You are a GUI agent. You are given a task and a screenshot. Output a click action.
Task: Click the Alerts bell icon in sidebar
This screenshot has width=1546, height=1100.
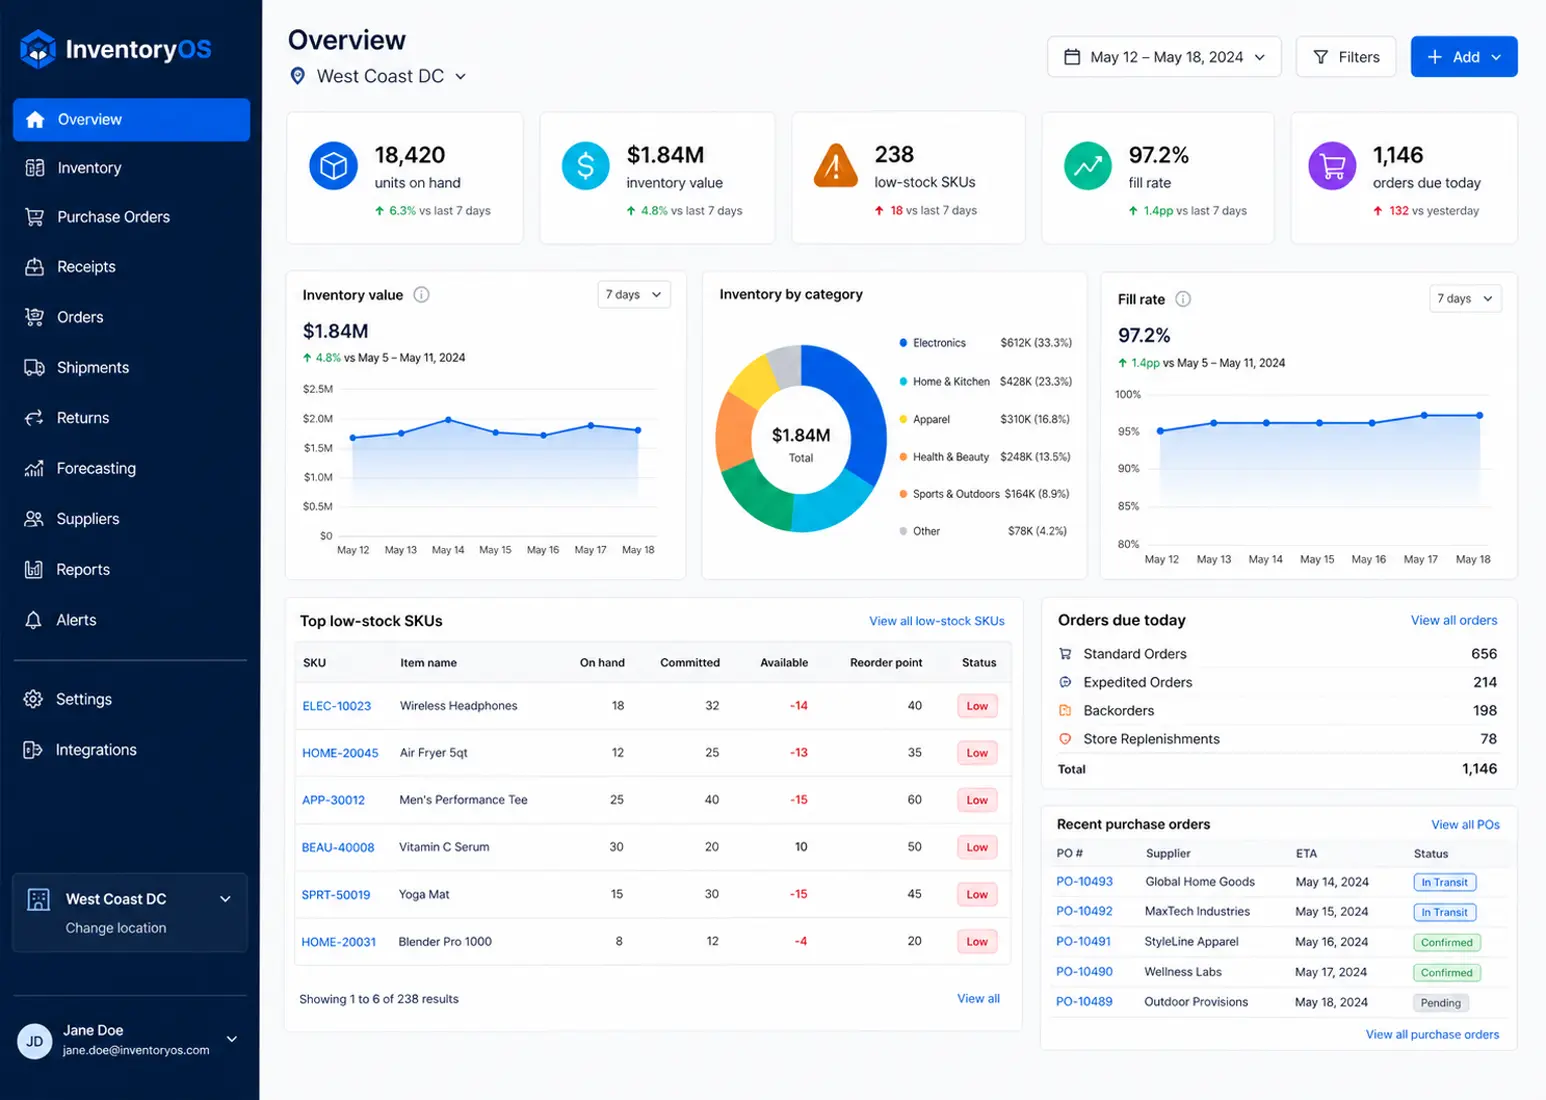tap(34, 620)
